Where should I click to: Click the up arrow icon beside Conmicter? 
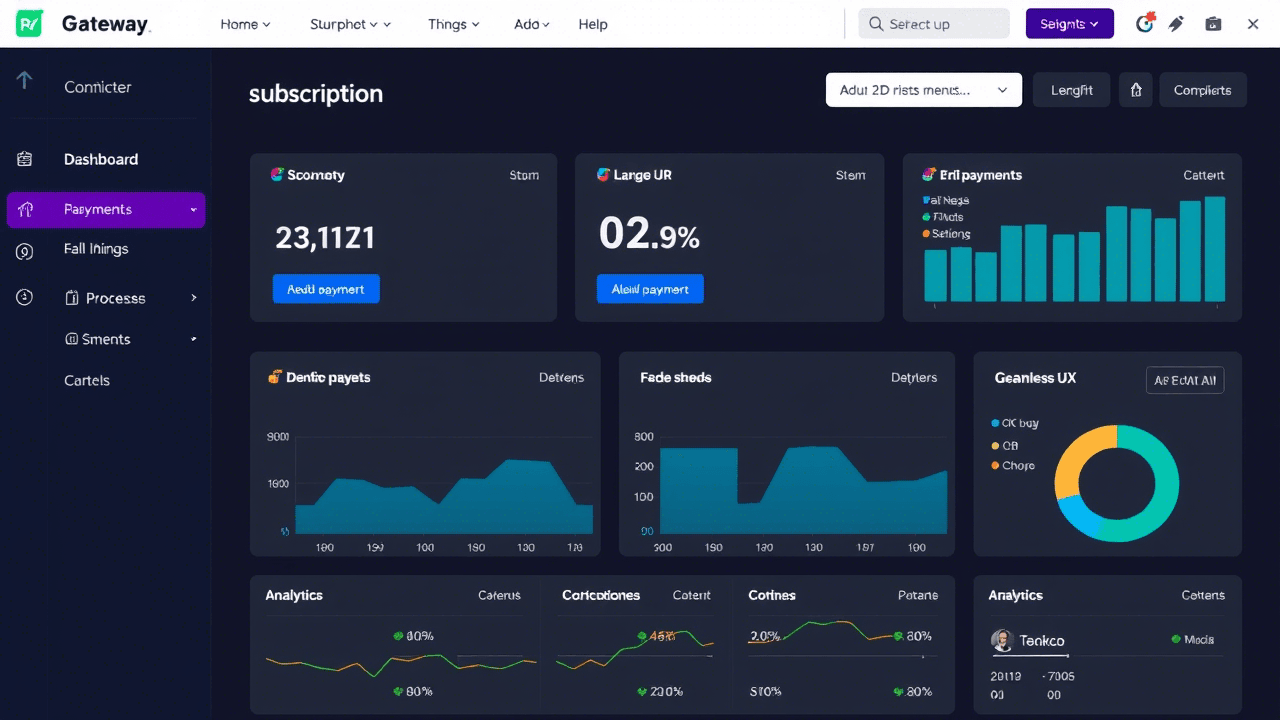(25, 81)
